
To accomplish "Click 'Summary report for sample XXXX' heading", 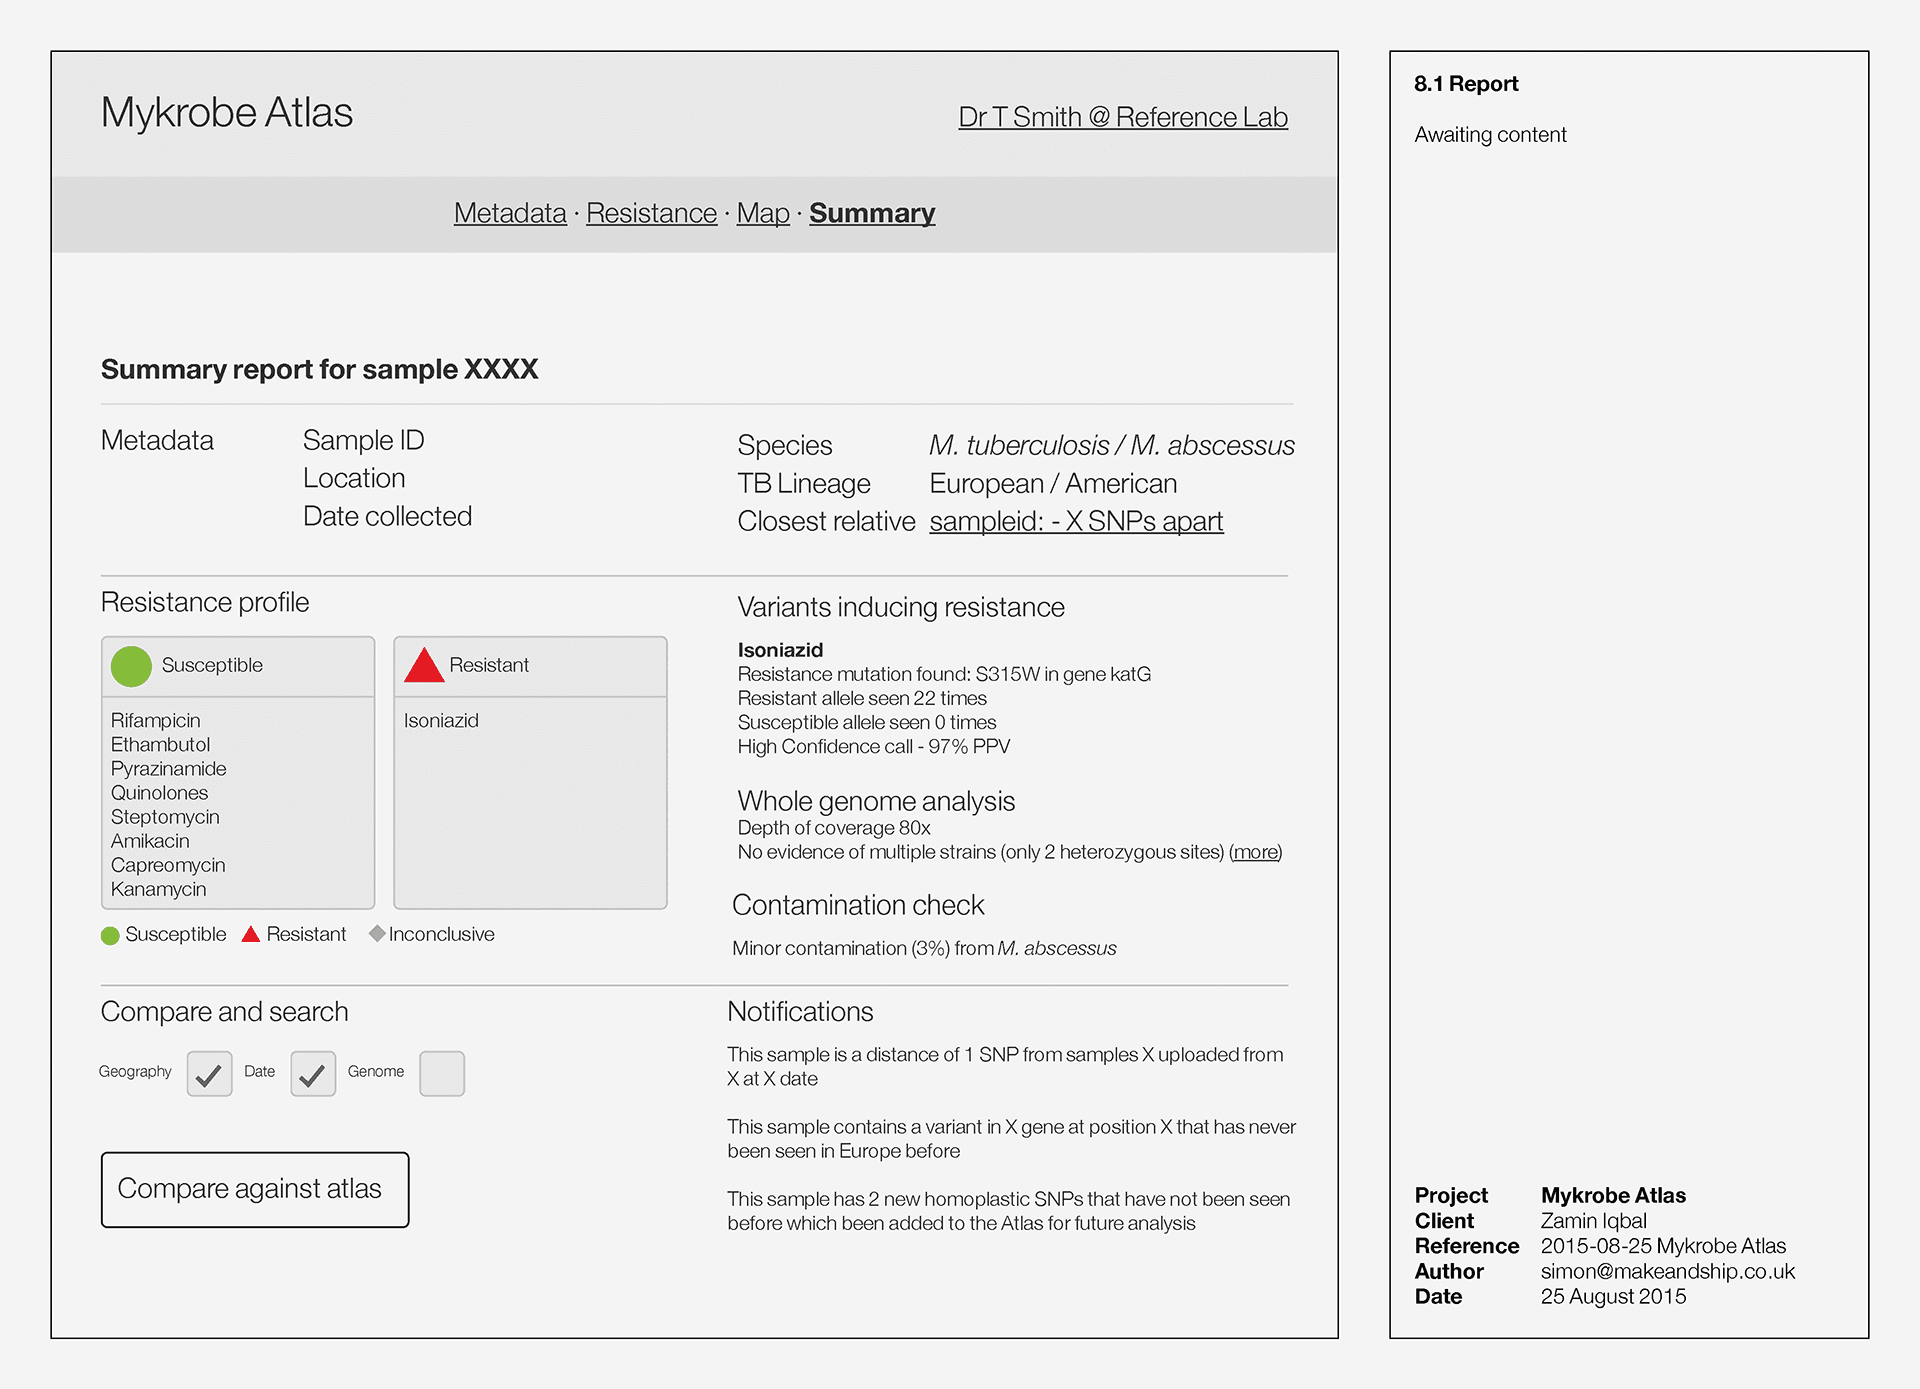I will (x=320, y=369).
